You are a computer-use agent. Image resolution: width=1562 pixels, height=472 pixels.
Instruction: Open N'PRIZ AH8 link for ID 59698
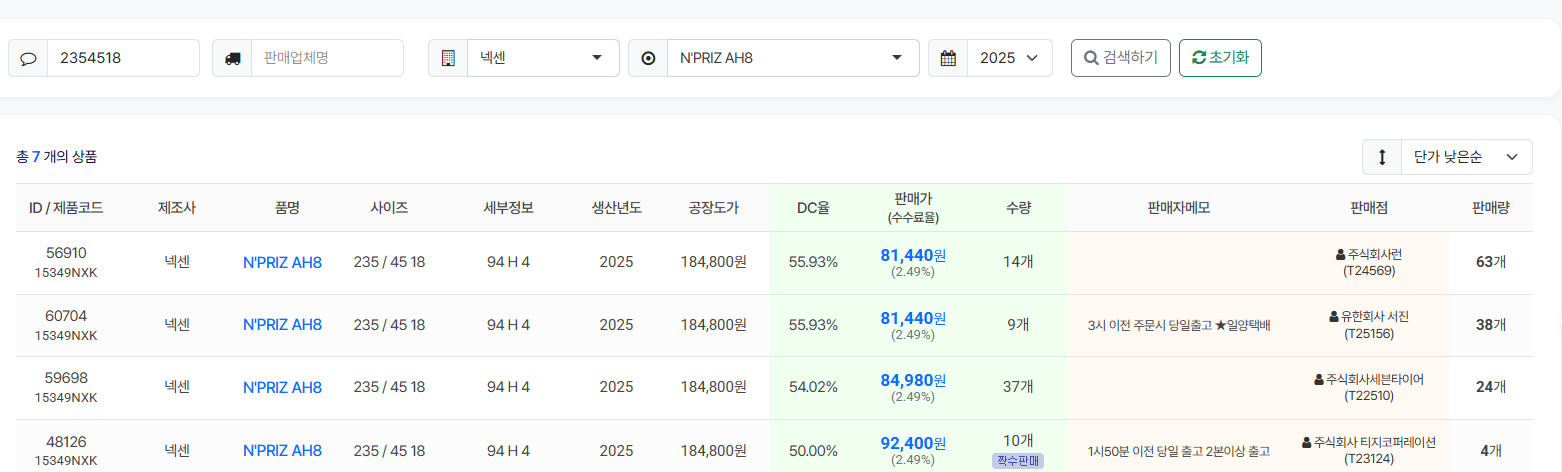pos(282,387)
